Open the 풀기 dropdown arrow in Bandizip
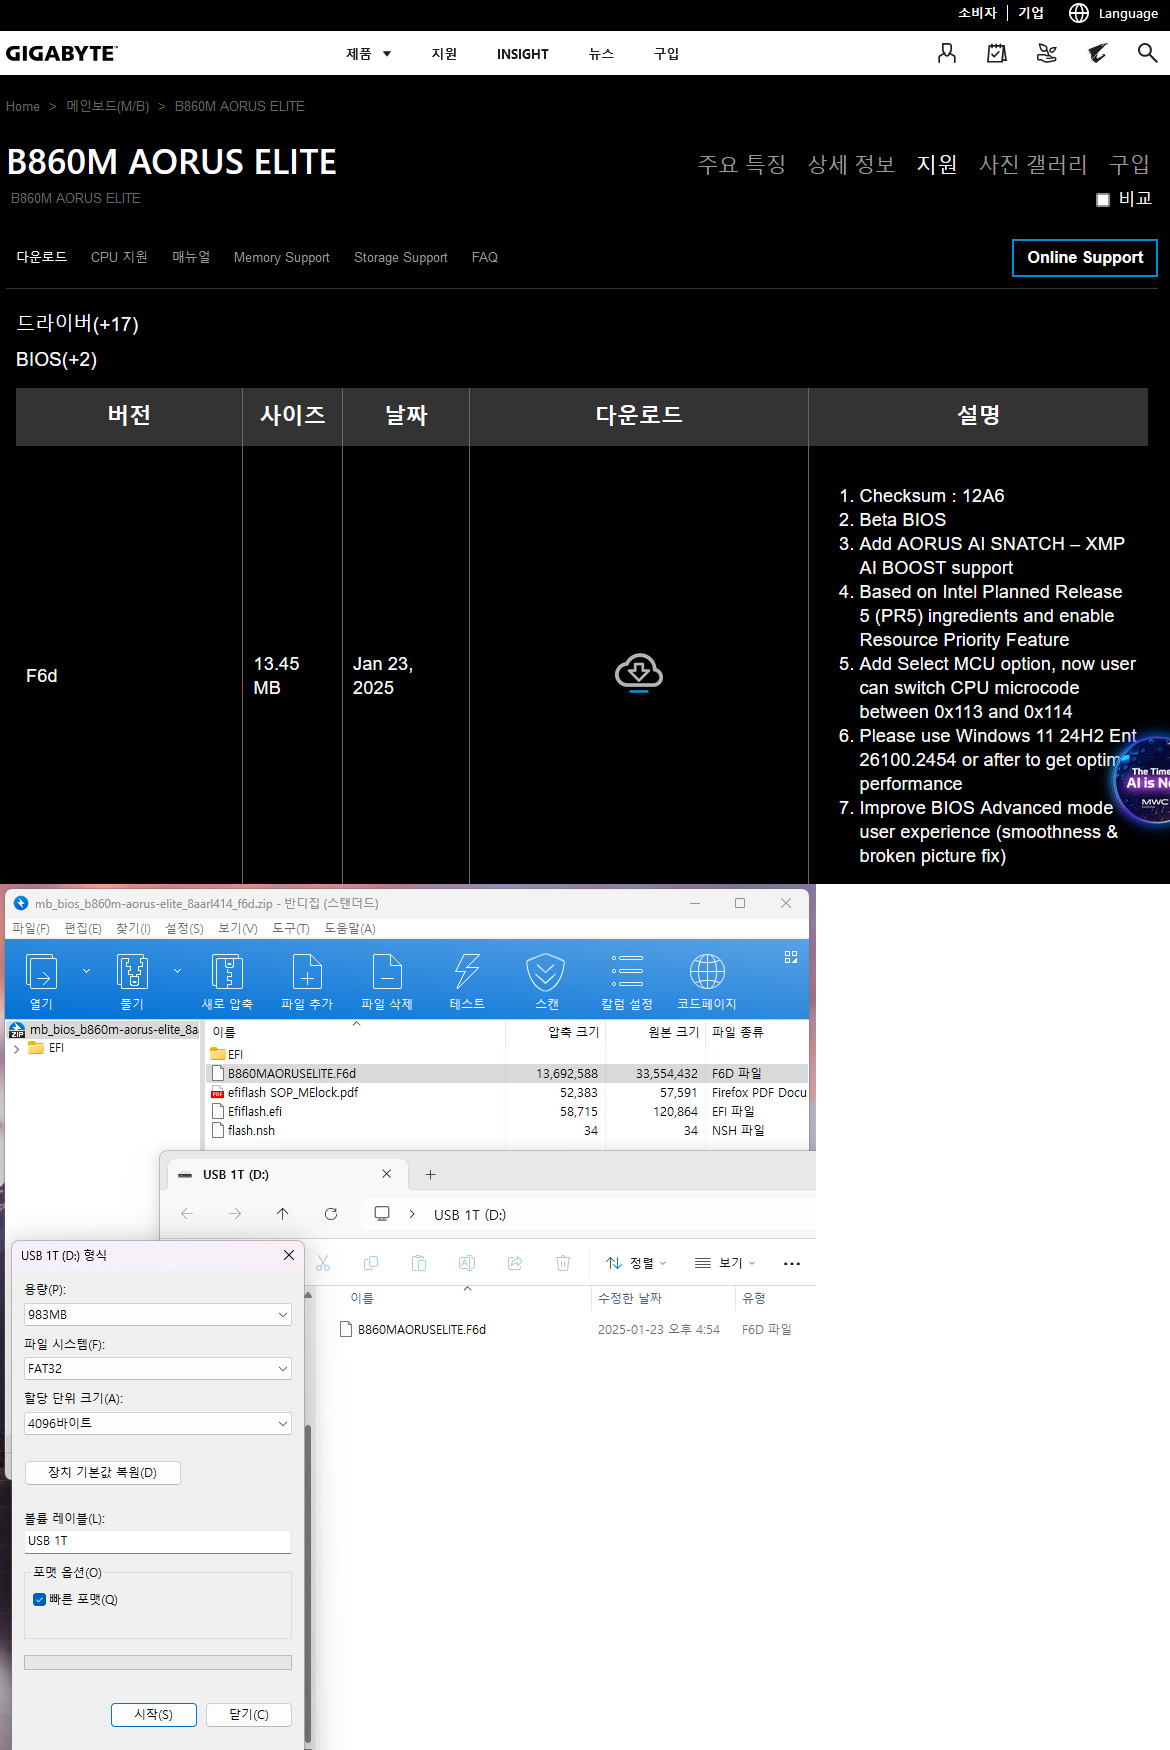1170x1750 pixels. [x=177, y=971]
